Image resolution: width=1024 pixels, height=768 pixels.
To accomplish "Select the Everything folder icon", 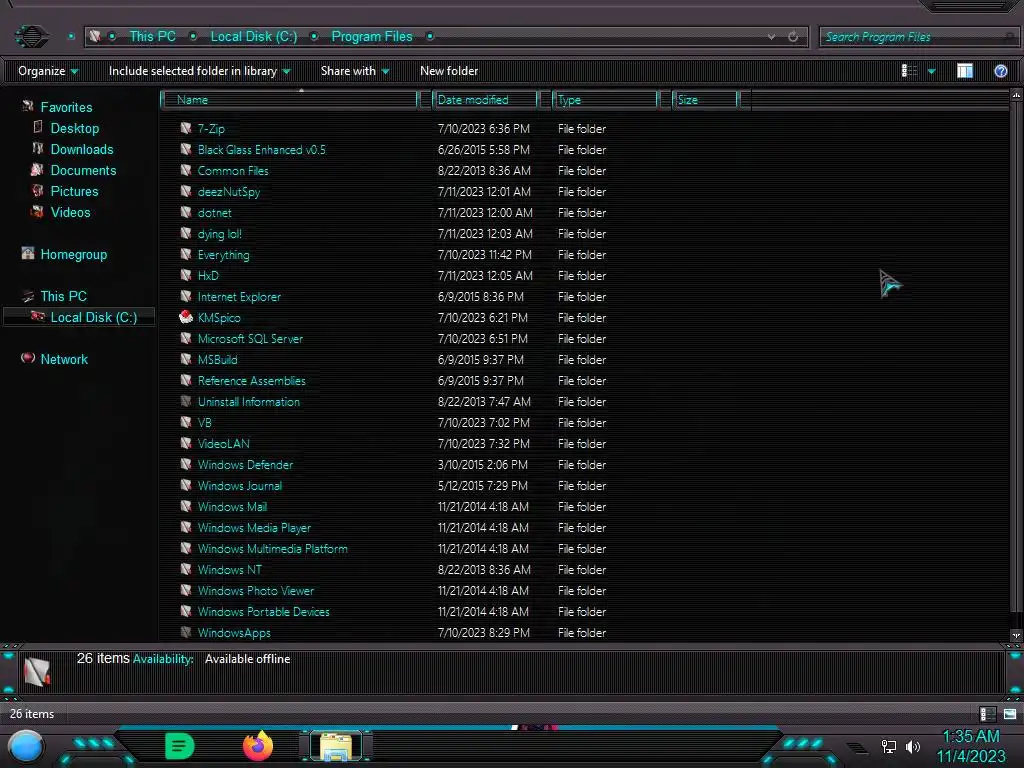I will [x=186, y=254].
